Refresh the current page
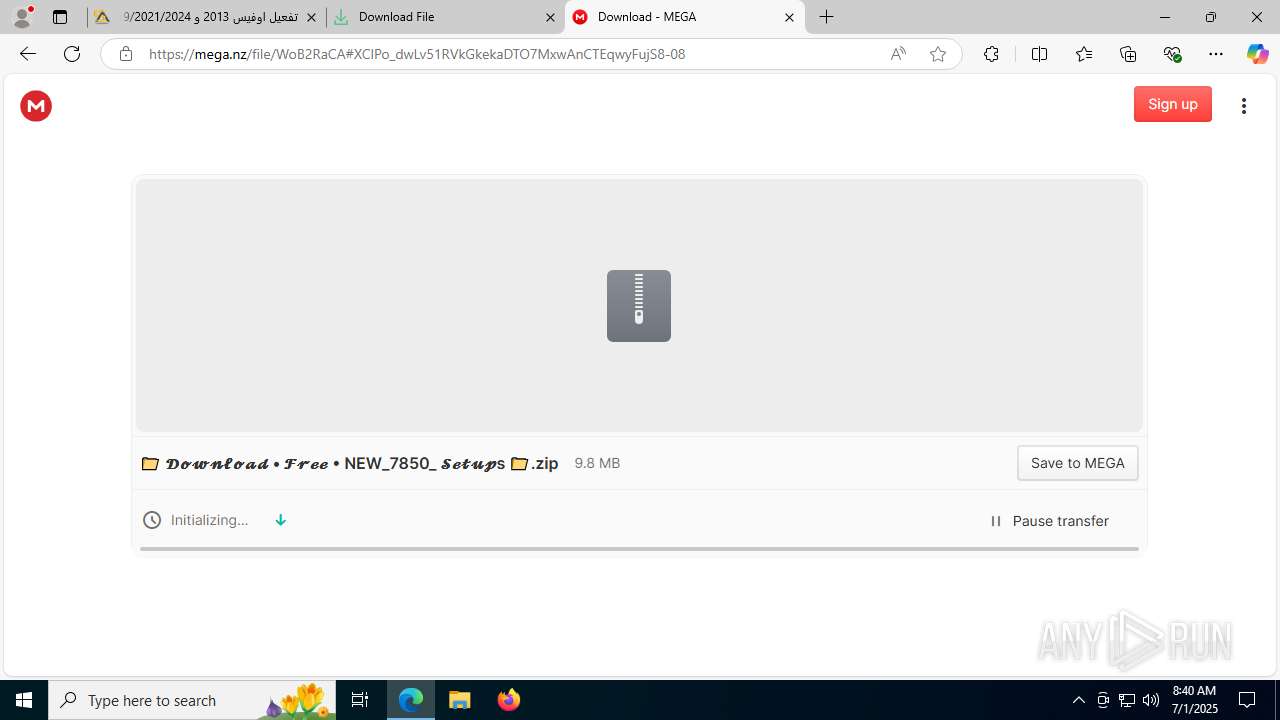This screenshot has height=720, width=1280. [x=72, y=54]
